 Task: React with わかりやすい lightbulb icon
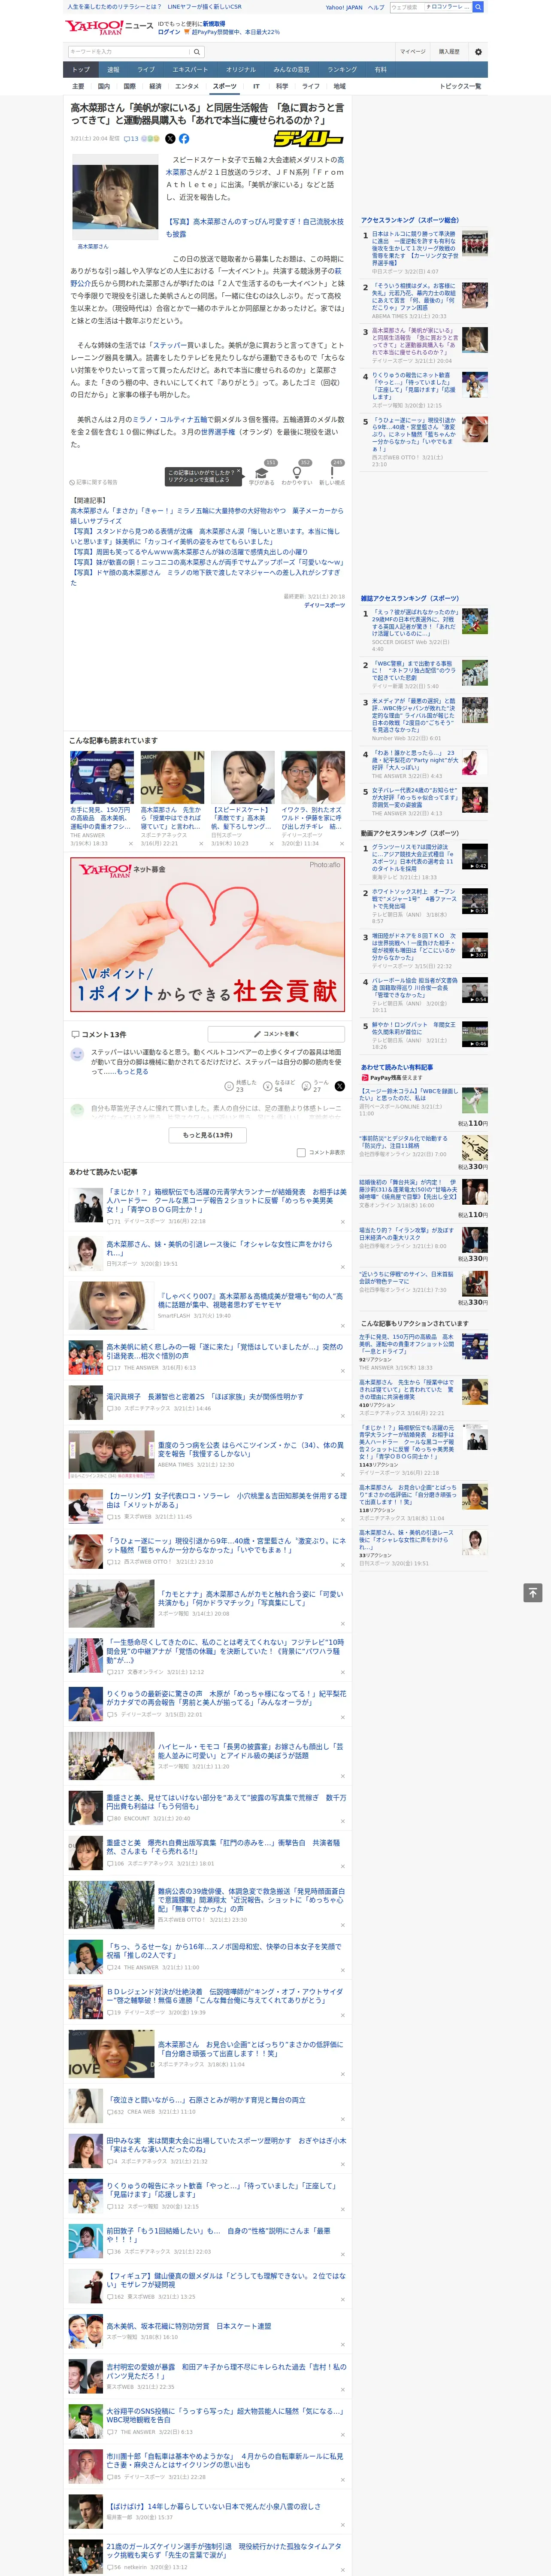(296, 474)
